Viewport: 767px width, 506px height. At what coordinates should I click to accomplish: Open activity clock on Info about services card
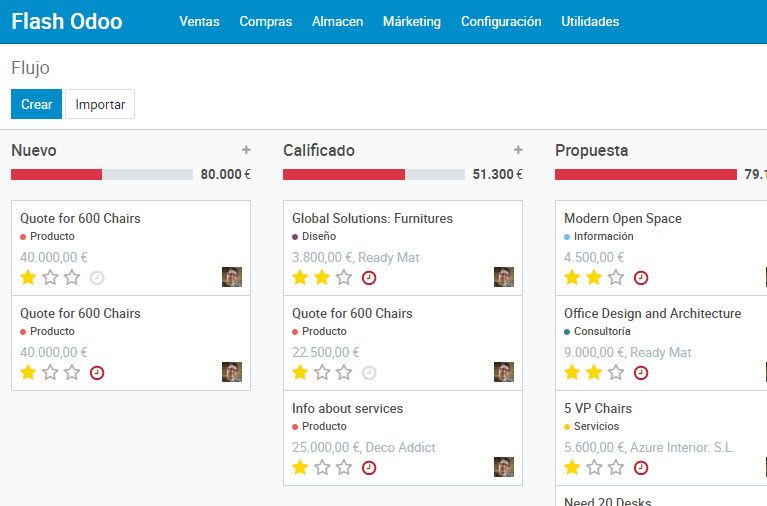point(369,468)
